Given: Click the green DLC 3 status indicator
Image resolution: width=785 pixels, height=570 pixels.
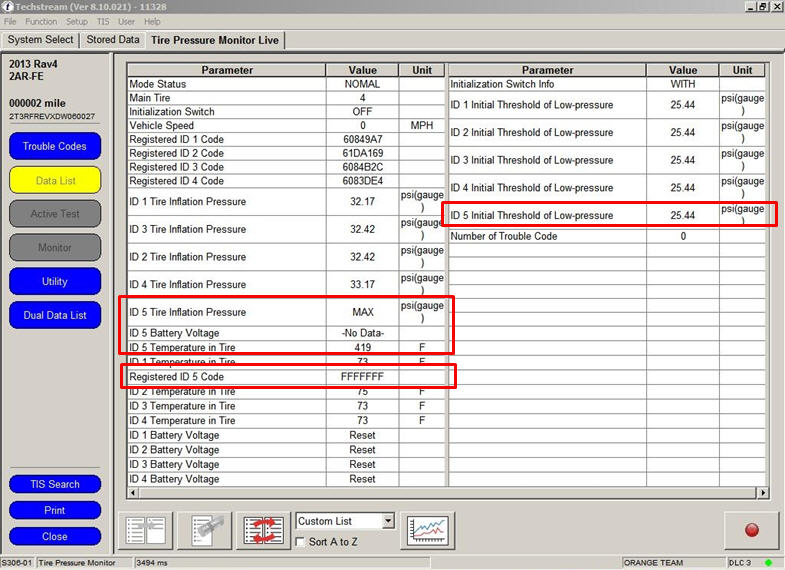Looking at the screenshot, I should click(x=768, y=563).
